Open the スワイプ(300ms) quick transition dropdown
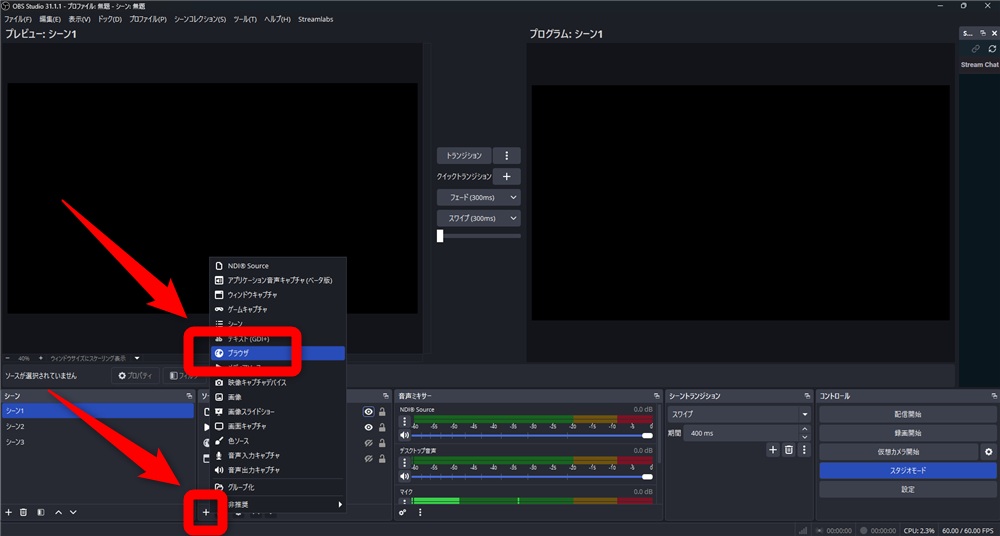Image resolution: width=1000 pixels, height=536 pixels. 478,218
